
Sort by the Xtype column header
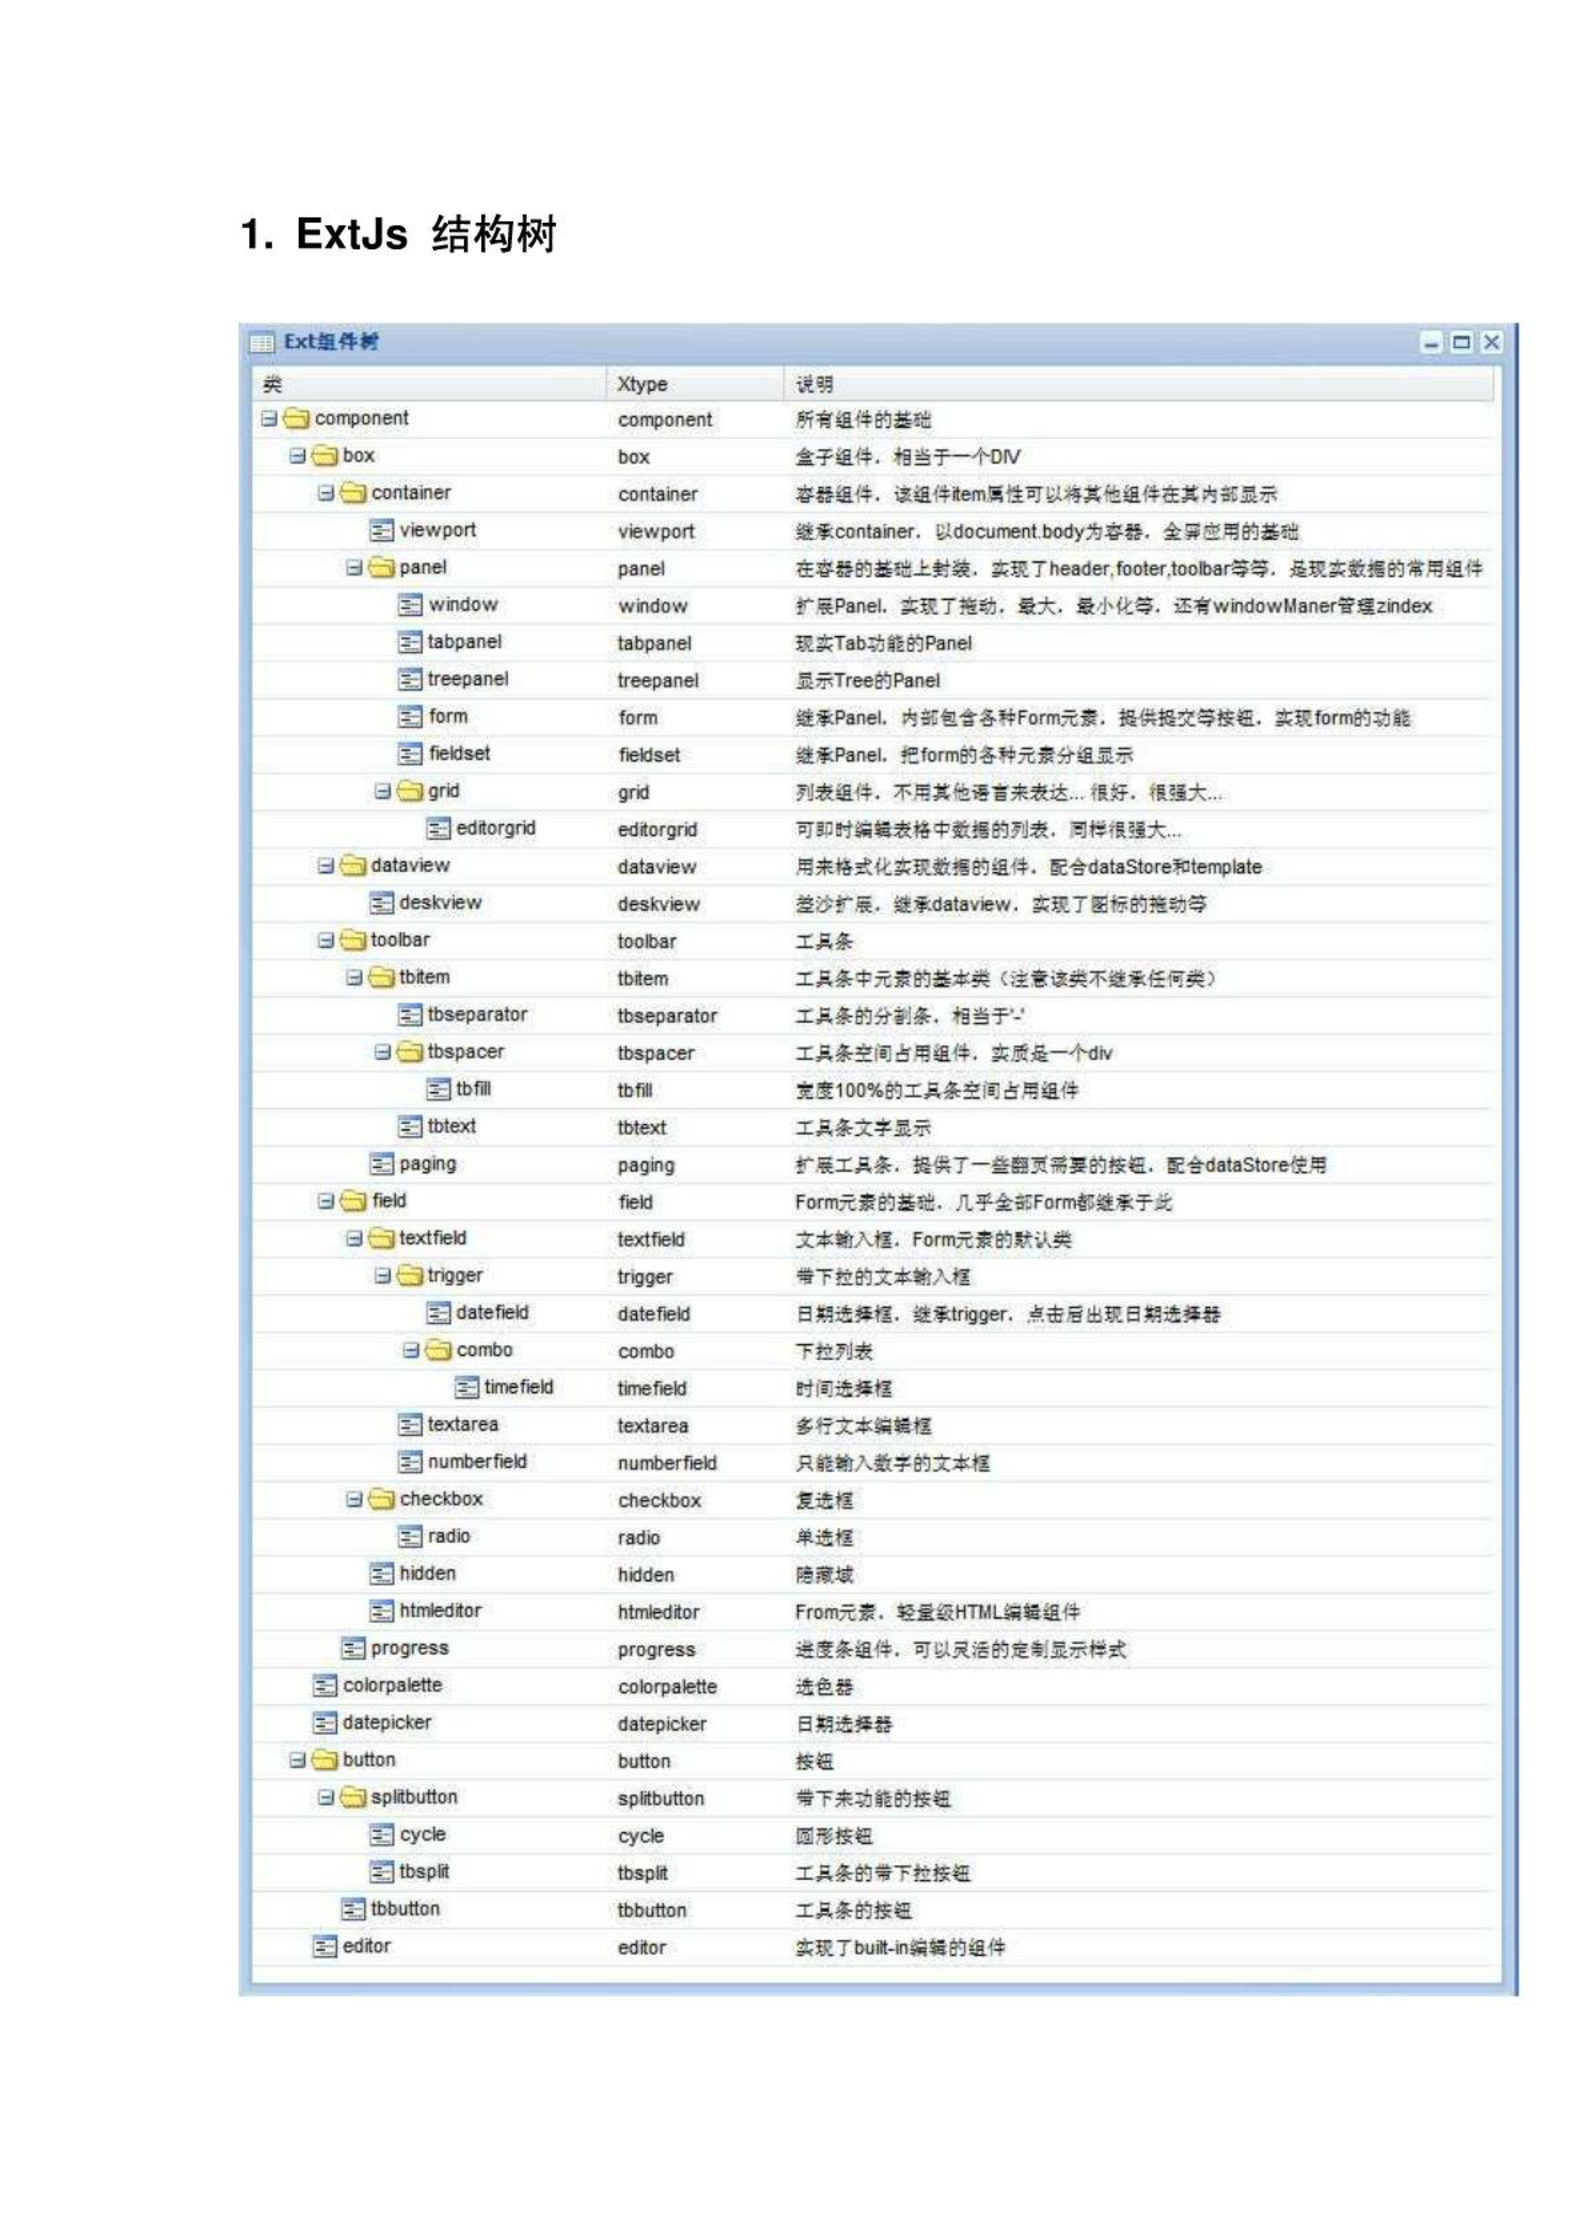pyautogui.click(x=695, y=384)
